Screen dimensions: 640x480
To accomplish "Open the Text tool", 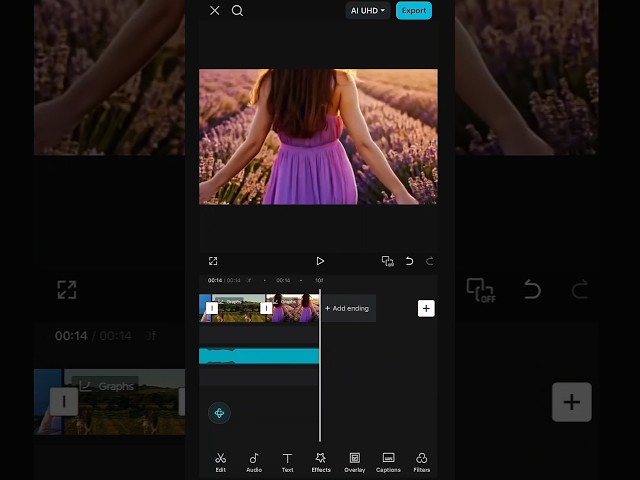I will point(287,462).
